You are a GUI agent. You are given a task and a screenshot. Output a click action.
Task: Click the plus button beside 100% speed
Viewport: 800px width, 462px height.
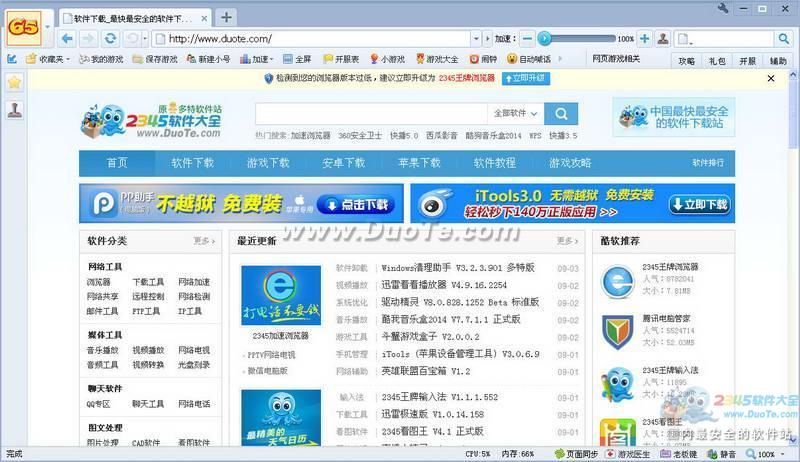[x=644, y=39]
